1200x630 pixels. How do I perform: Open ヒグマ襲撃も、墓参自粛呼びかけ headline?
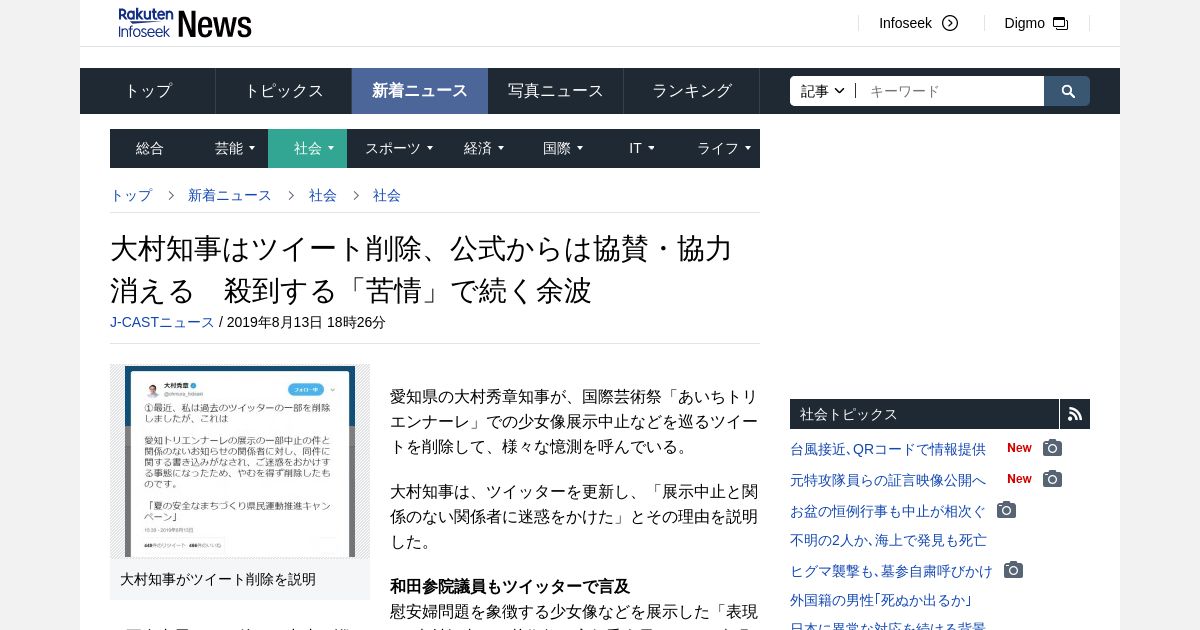[891, 571]
